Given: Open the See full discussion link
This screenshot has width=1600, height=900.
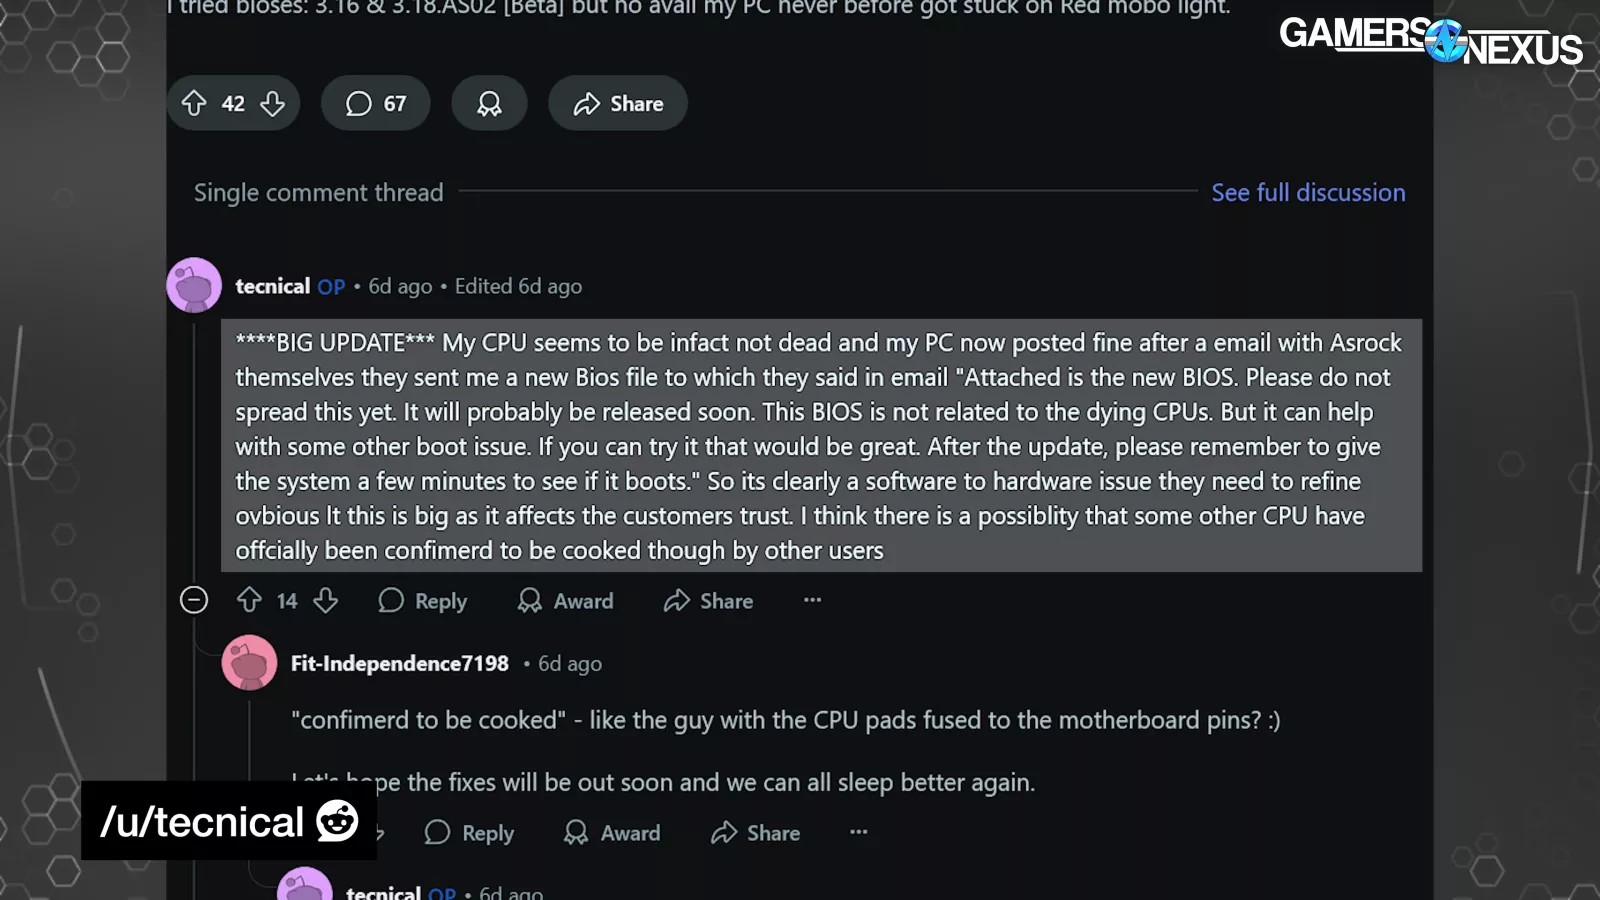Looking at the screenshot, I should [1308, 192].
